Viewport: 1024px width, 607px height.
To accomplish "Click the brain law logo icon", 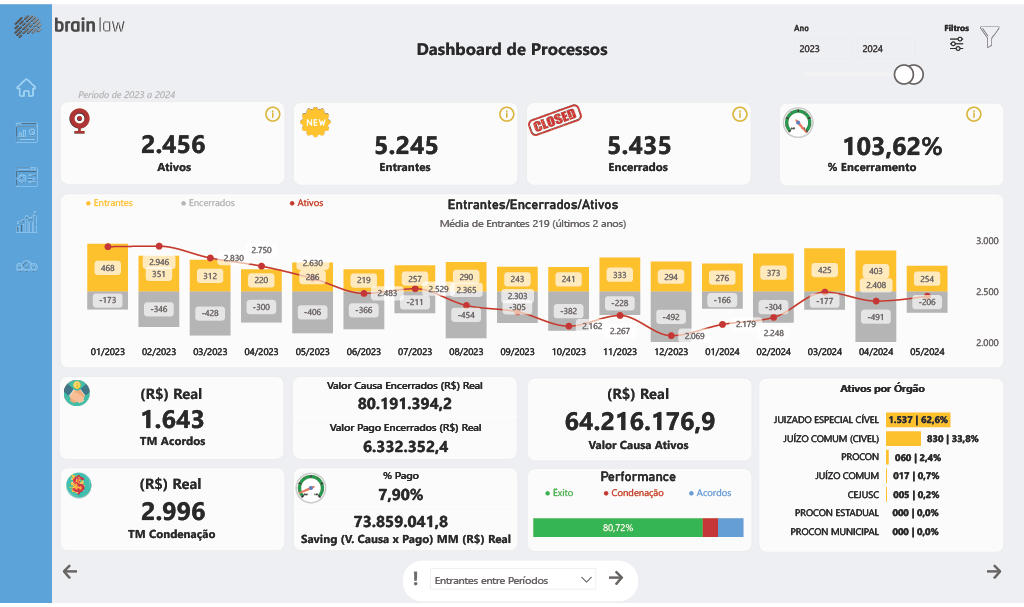I will (27, 26).
